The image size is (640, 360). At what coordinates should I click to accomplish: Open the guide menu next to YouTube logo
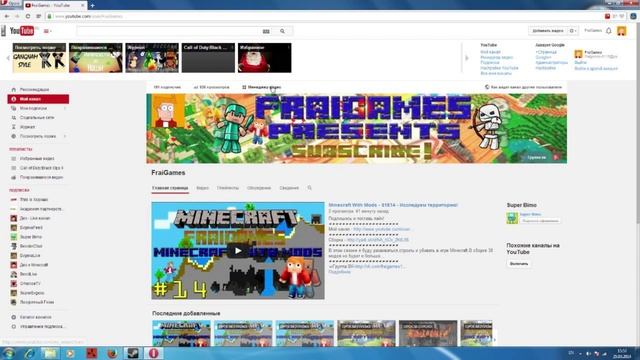coord(48,31)
